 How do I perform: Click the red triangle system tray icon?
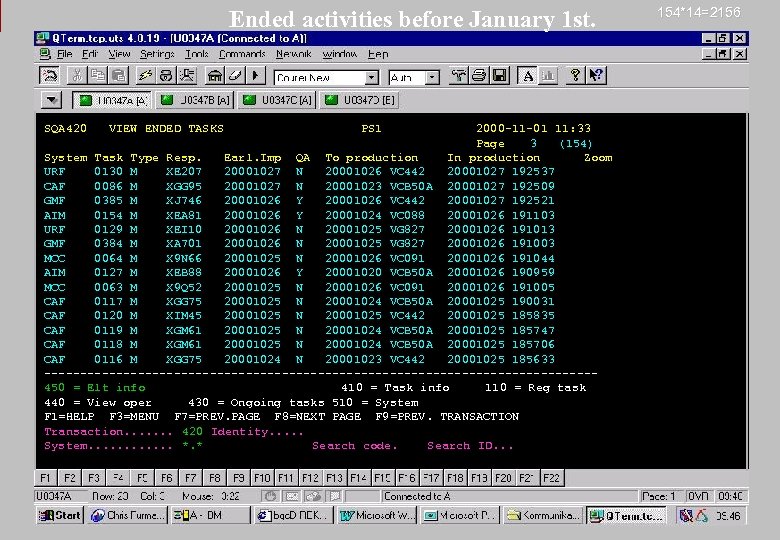tap(702, 516)
